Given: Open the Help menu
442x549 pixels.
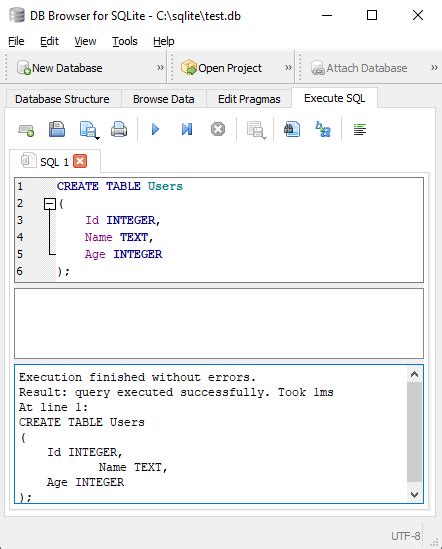Looking at the screenshot, I should 164,41.
